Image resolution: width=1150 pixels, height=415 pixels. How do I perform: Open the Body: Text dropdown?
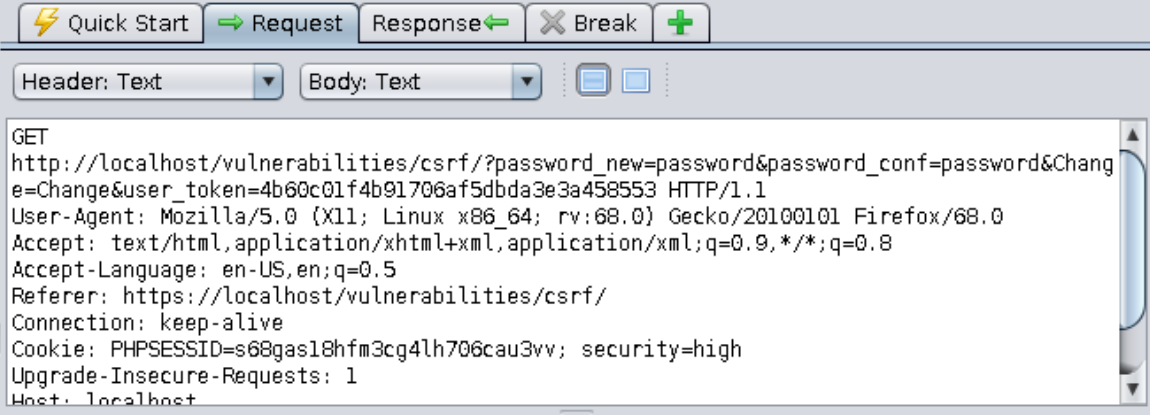click(x=420, y=82)
